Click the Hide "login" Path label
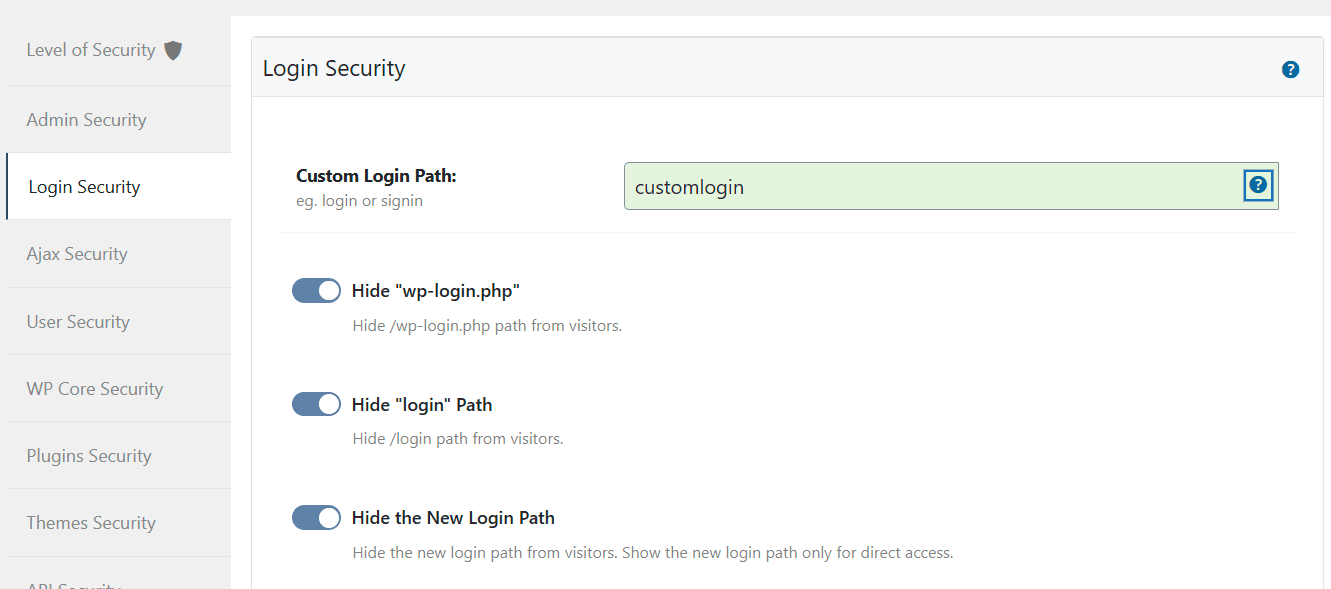1331x589 pixels. pyautogui.click(x=422, y=405)
